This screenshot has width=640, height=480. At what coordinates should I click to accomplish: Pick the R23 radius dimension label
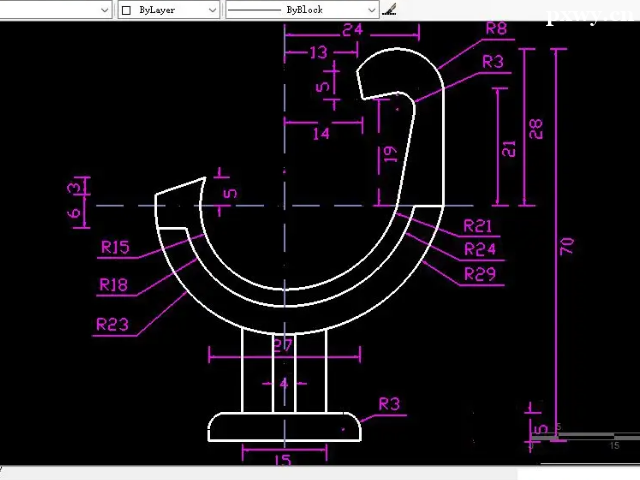[x=112, y=324]
